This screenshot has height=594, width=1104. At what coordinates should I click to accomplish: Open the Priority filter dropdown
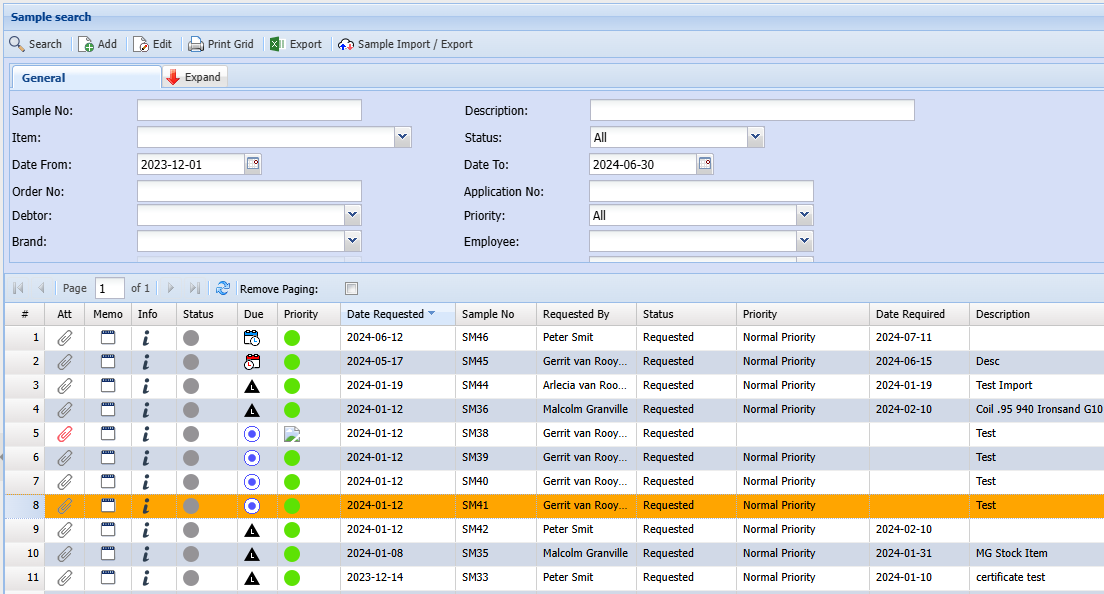point(804,216)
